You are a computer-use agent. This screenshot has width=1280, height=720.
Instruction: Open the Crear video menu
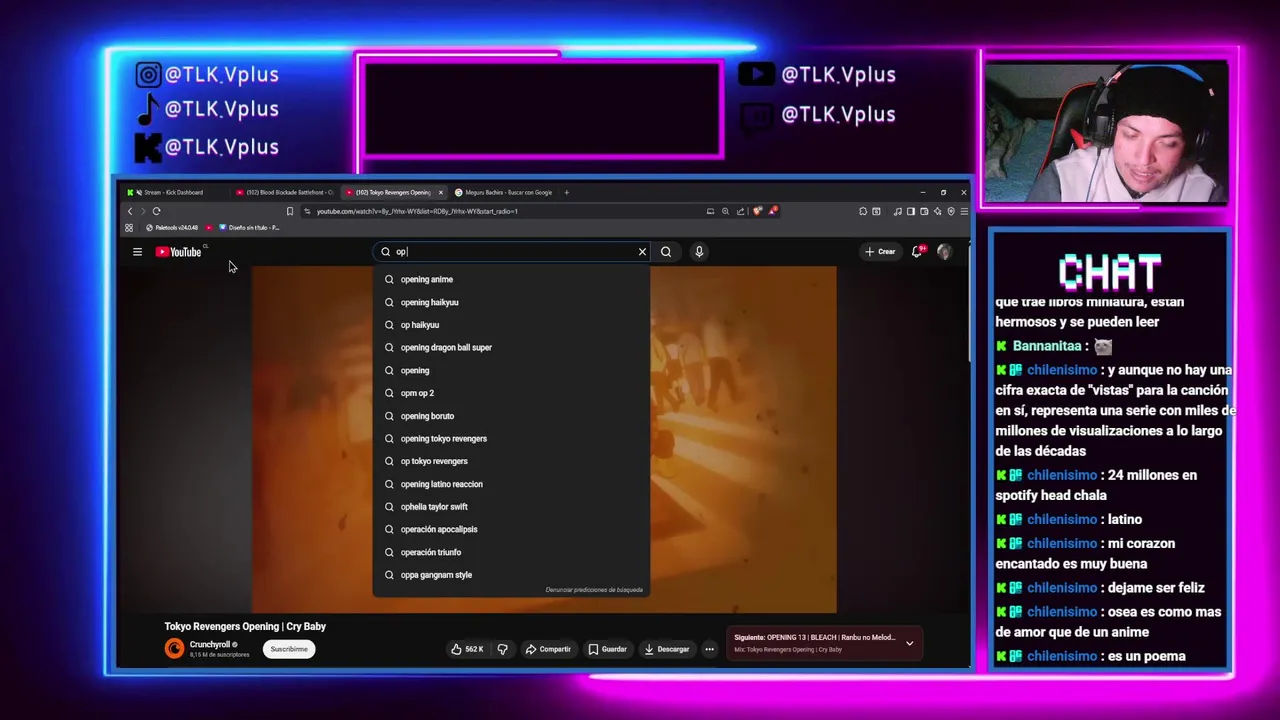pyautogui.click(x=880, y=252)
